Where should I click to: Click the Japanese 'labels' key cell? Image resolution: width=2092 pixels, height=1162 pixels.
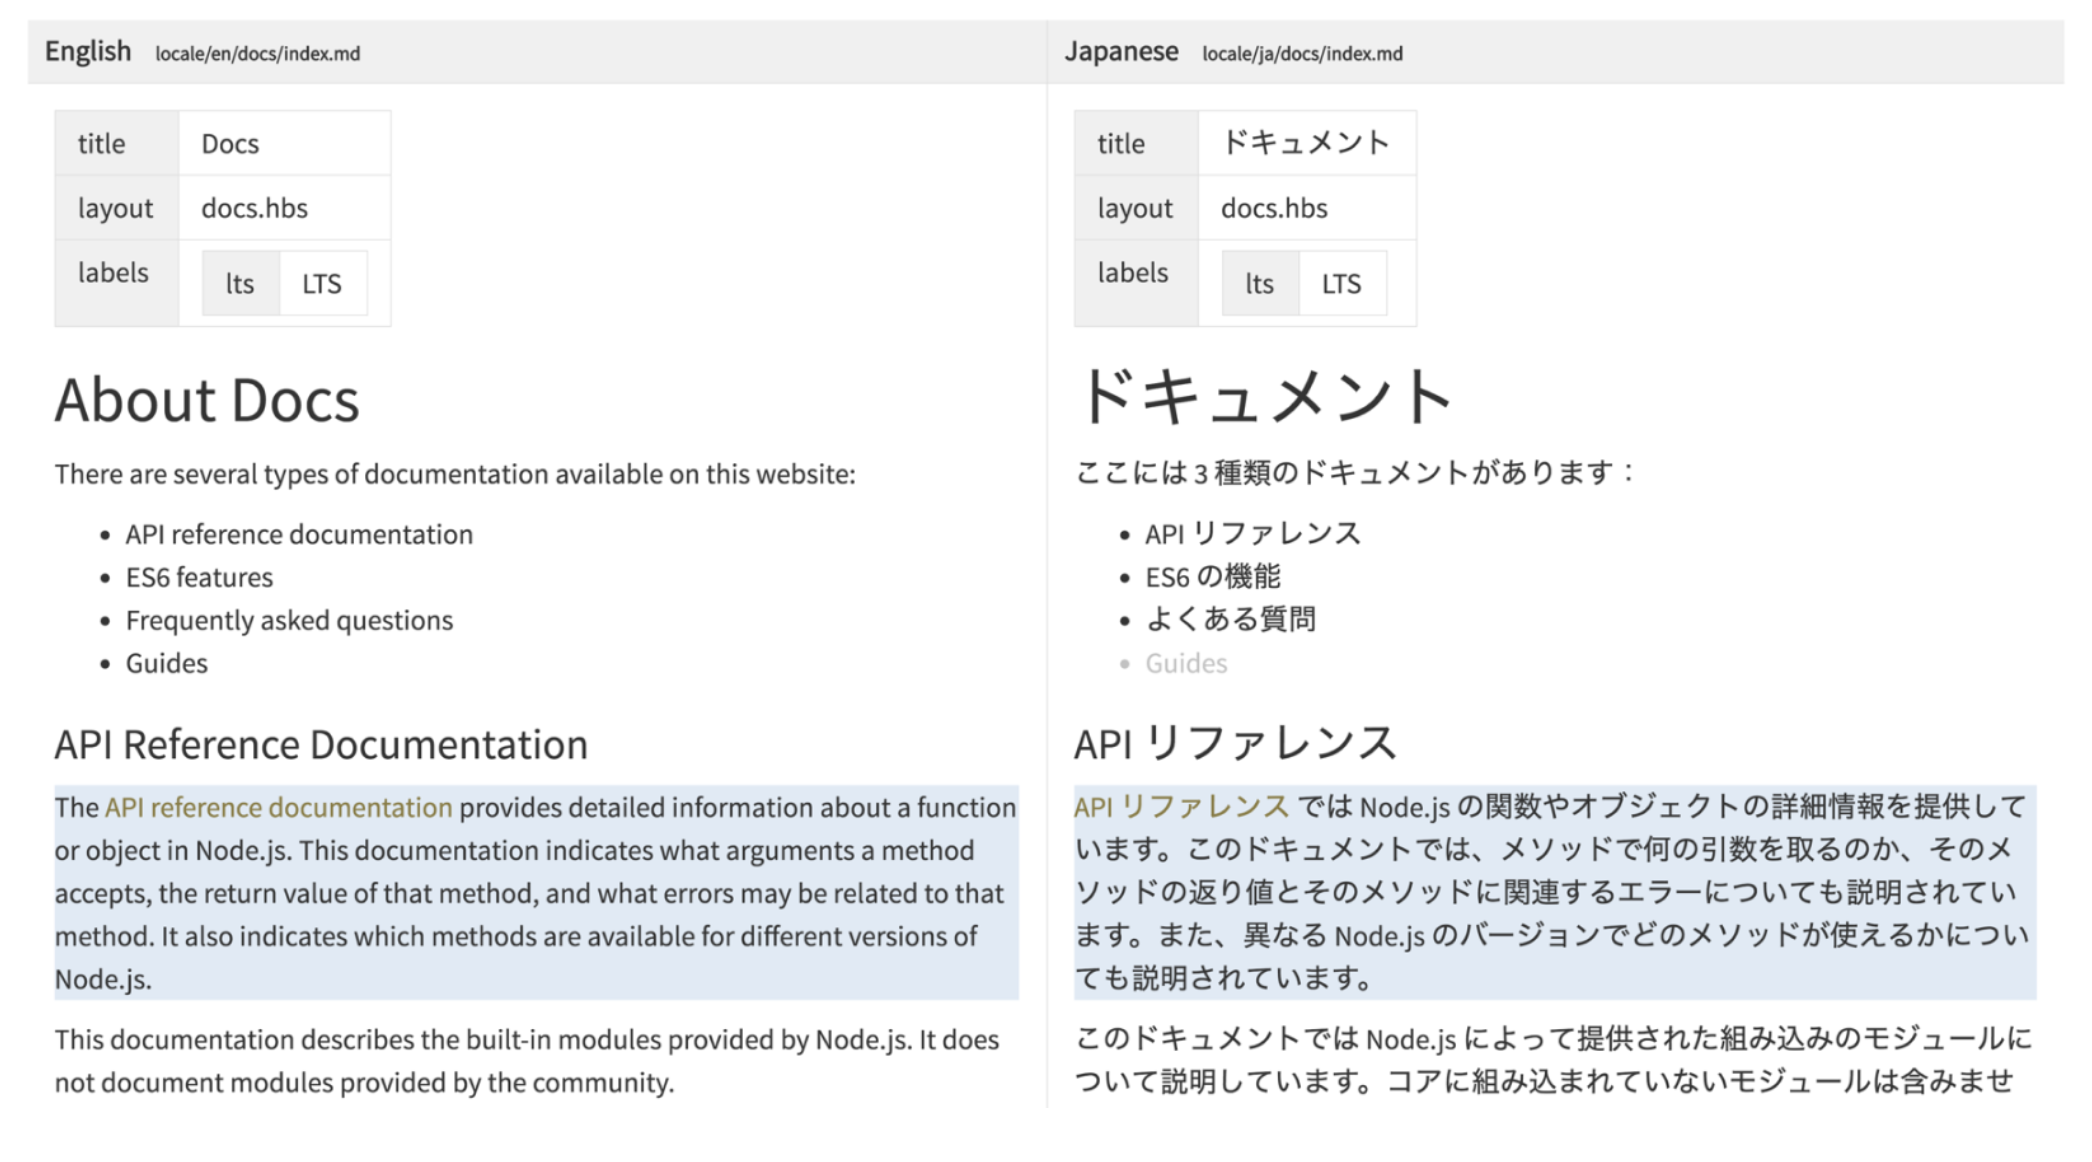click(1137, 283)
